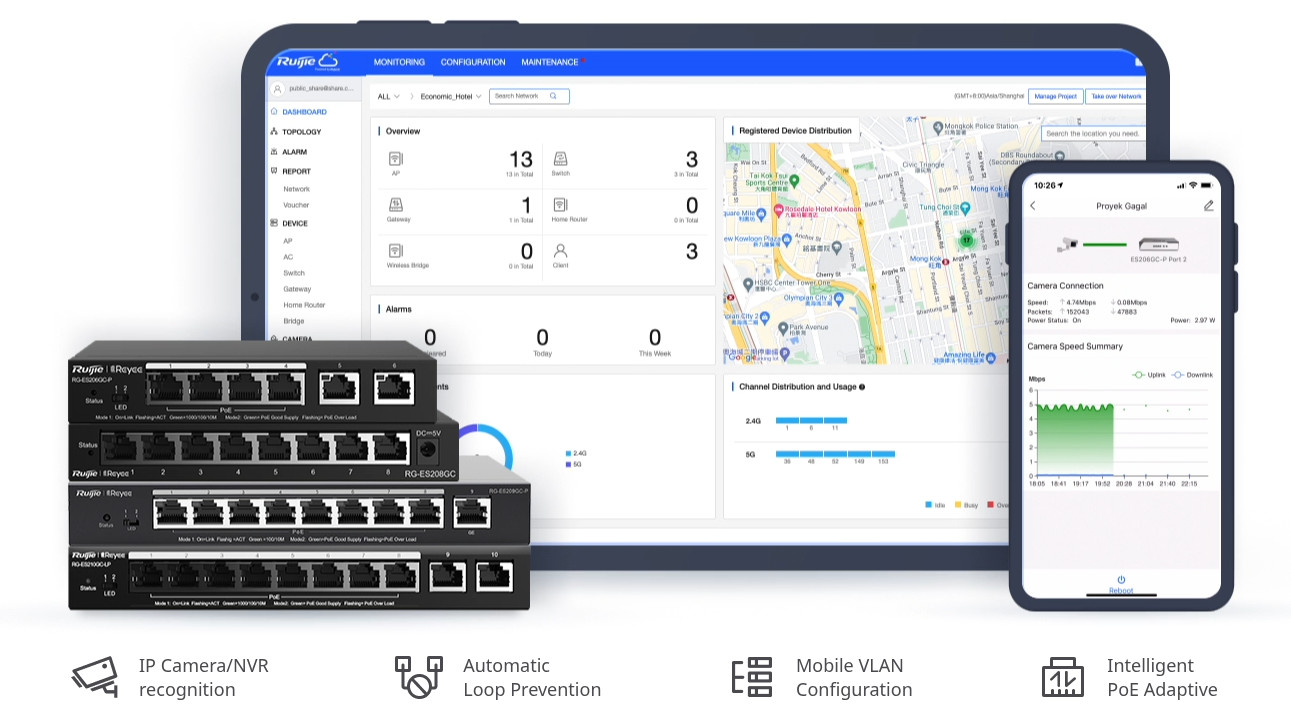Open the ALL network dropdown
The width and height of the screenshot is (1291, 725).
click(388, 96)
